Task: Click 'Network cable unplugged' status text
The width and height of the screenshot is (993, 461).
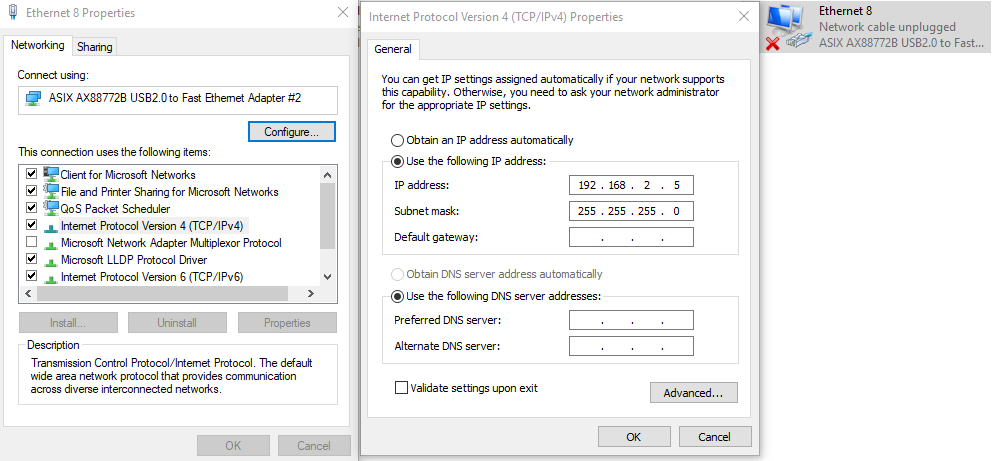Action: [x=887, y=27]
